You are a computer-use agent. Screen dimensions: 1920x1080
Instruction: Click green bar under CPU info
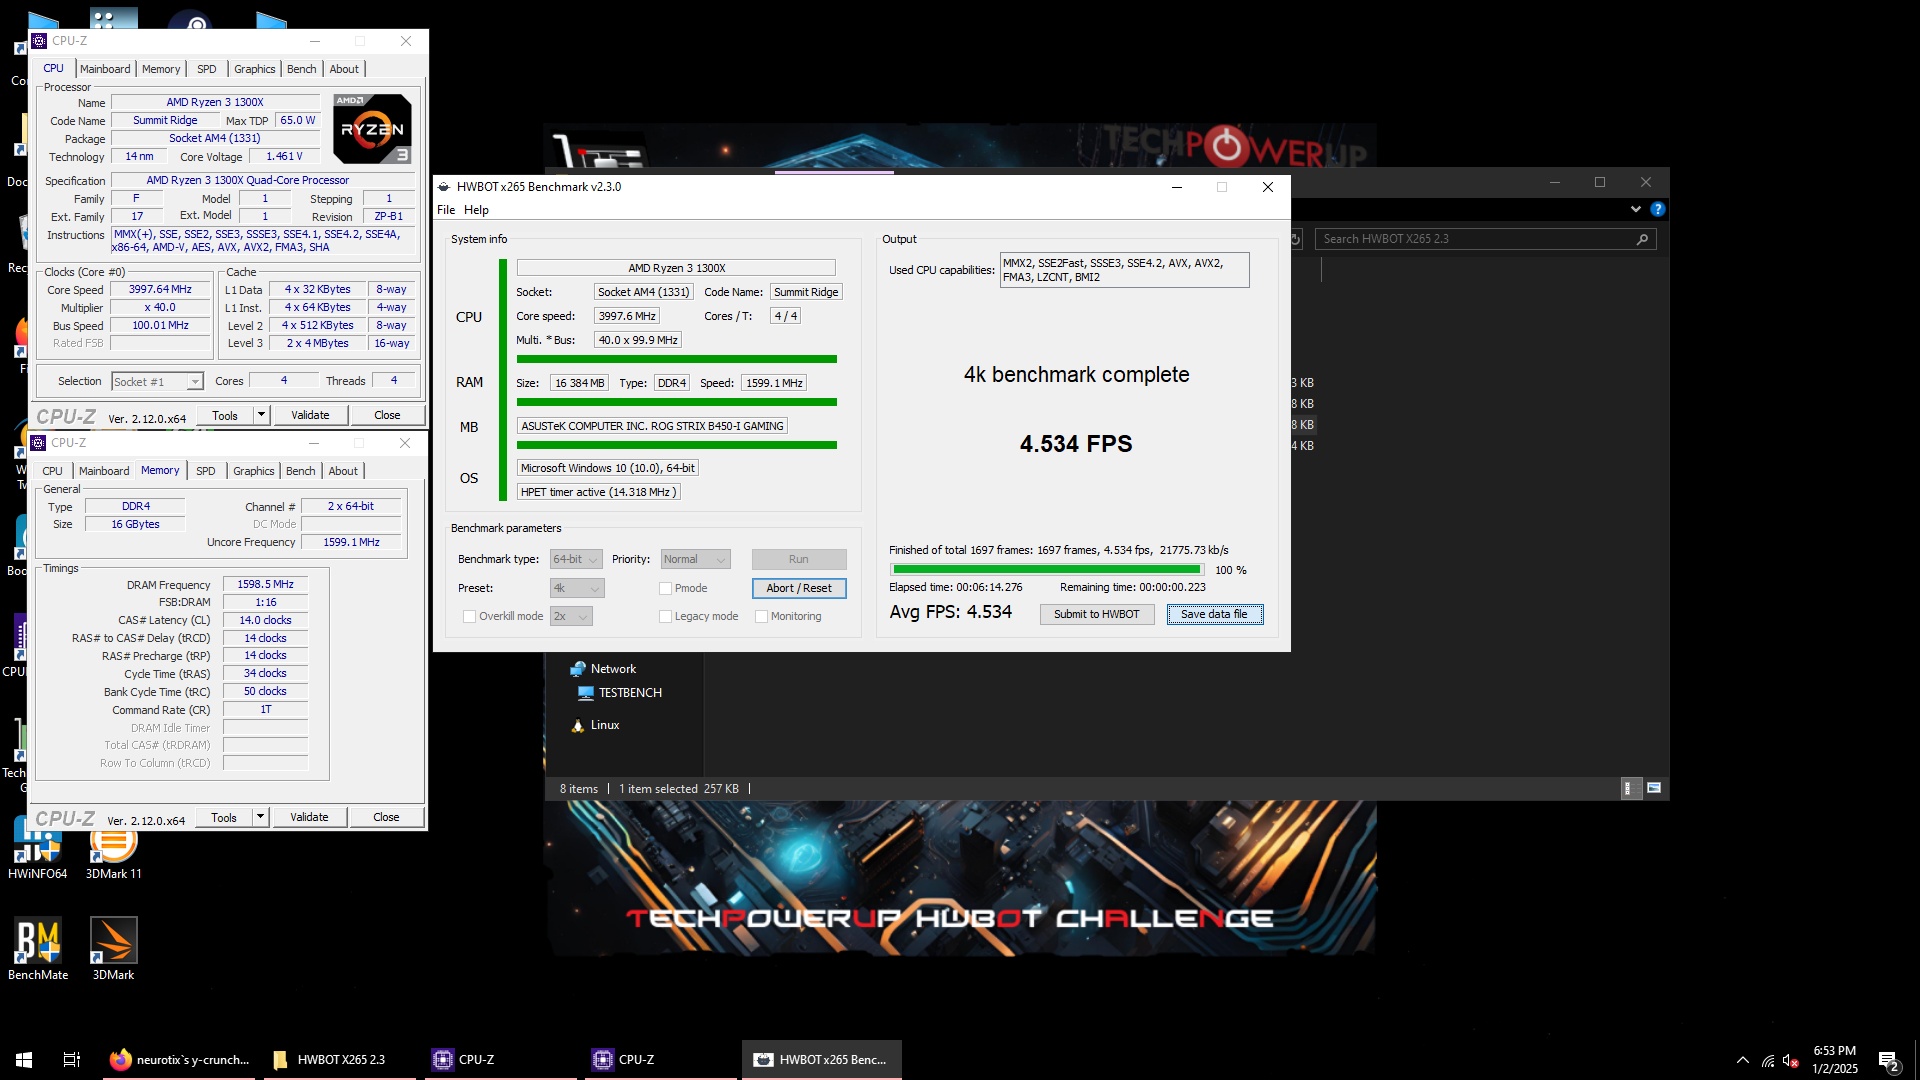(x=676, y=359)
